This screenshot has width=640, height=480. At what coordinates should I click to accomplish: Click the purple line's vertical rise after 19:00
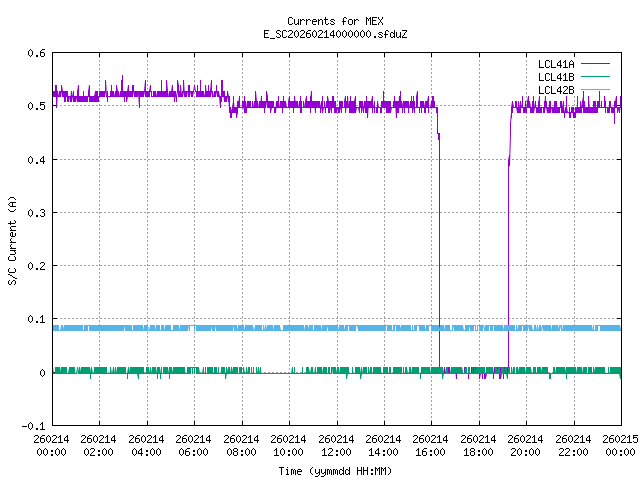(x=508, y=250)
